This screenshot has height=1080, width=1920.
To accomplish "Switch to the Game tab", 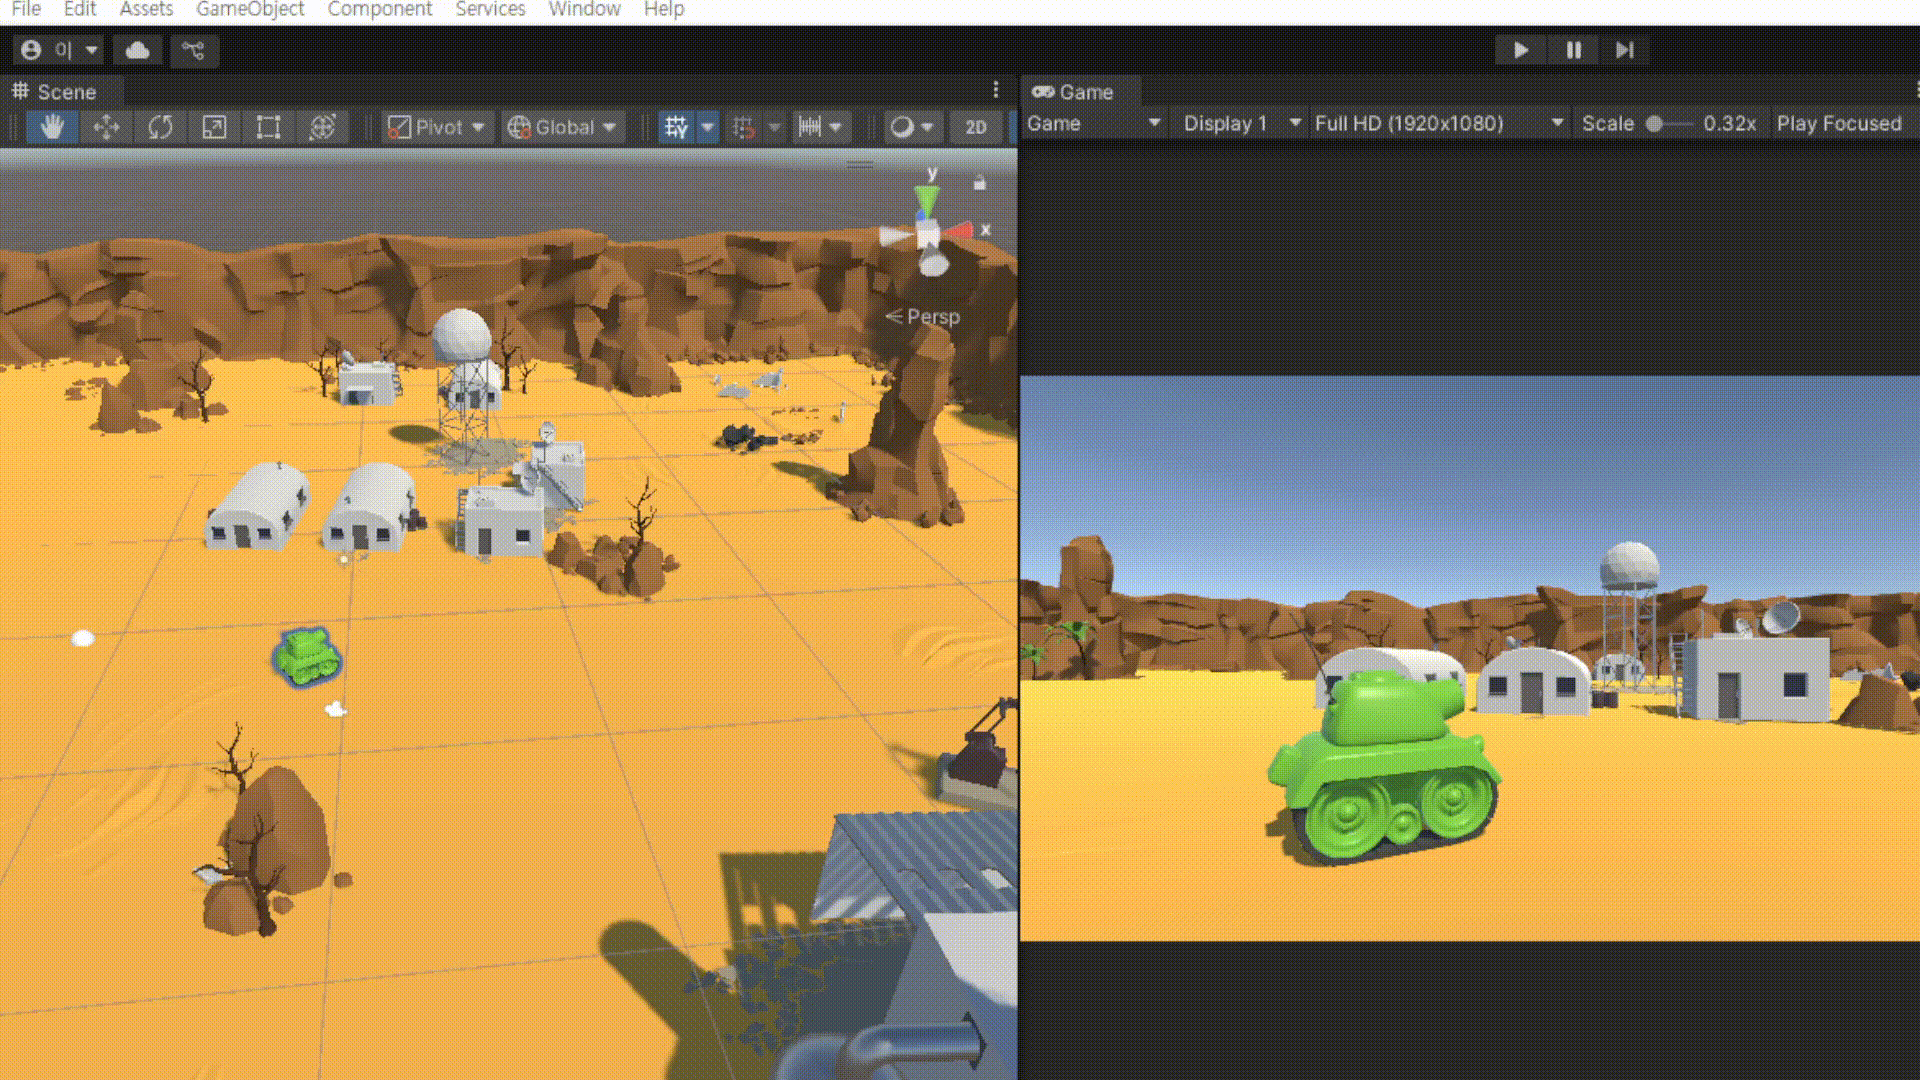I will point(1074,92).
